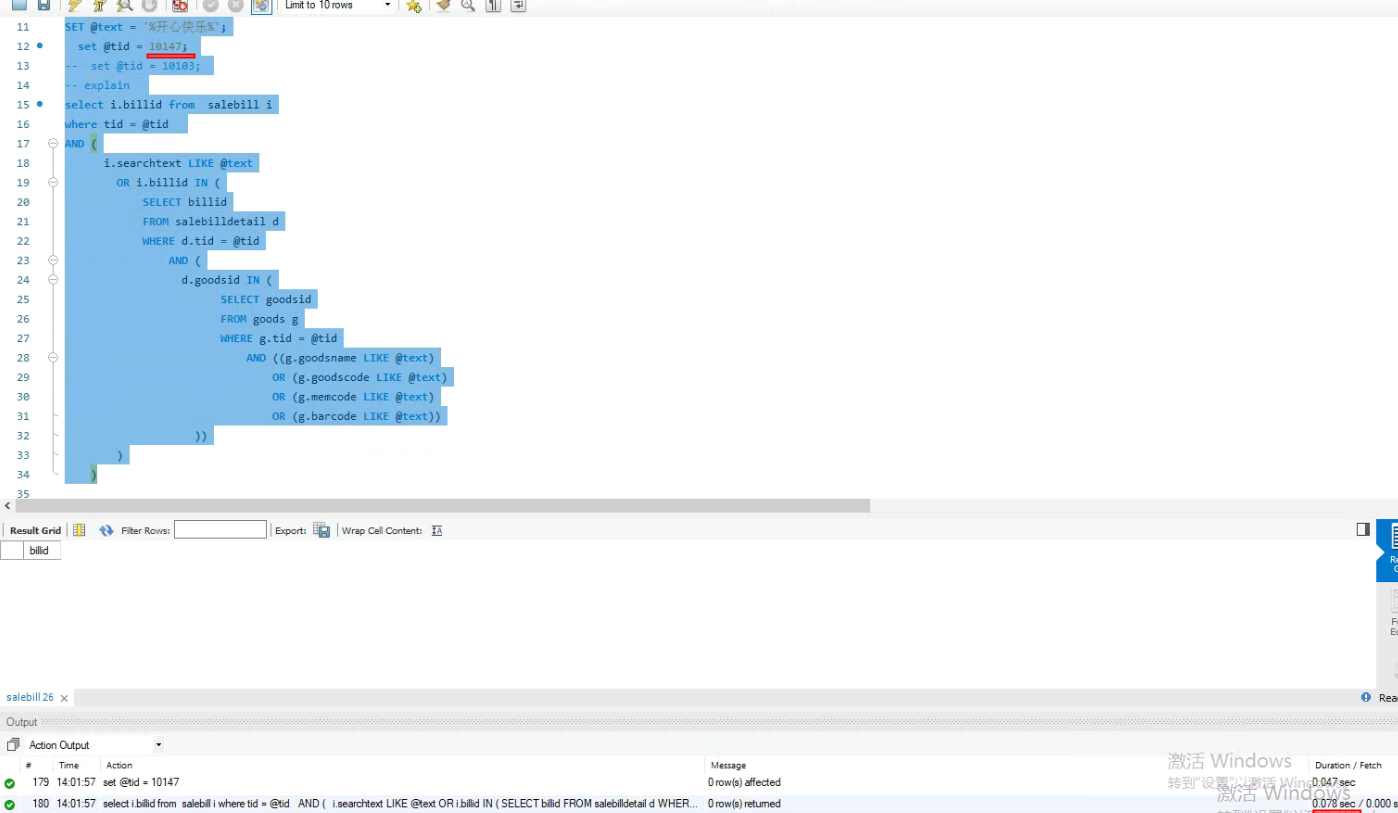This screenshot has width=1398, height=813.
Task: Toggle continue-on-error red icon
Action: click(180, 5)
